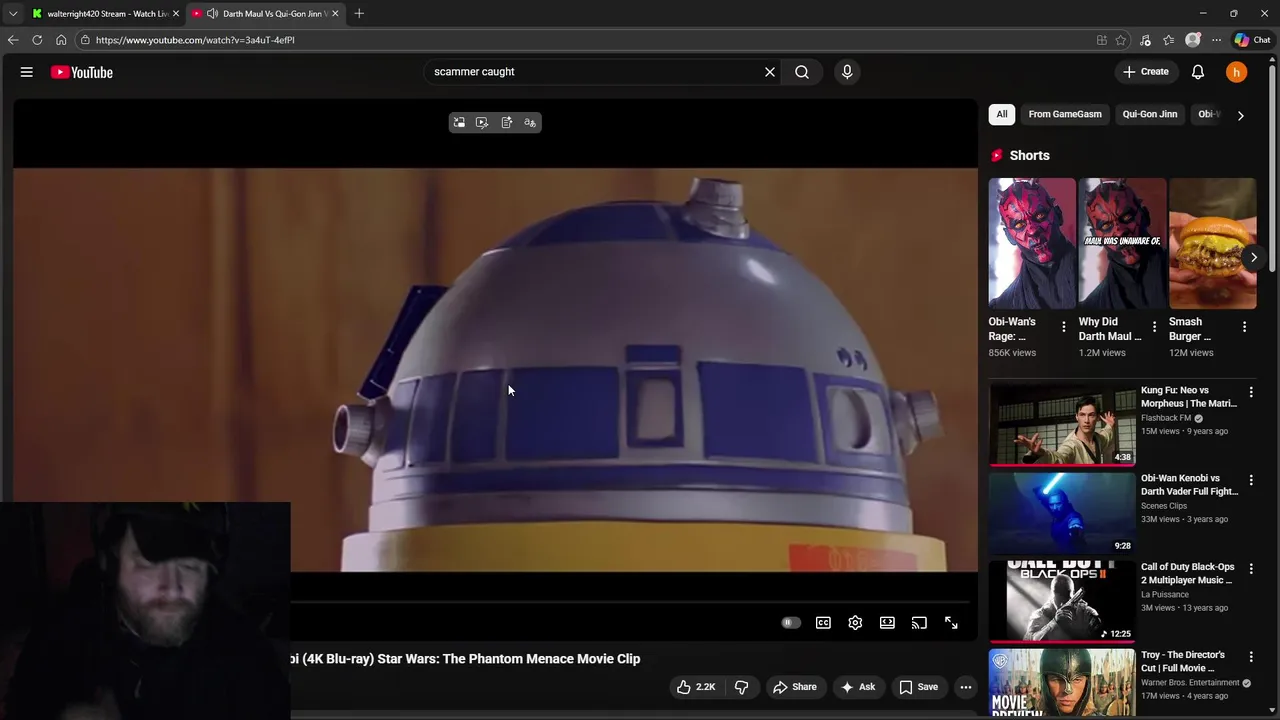The height and width of the screenshot is (720, 1280).
Task: Show more filter chips with the arrow
Action: [x=1241, y=115]
